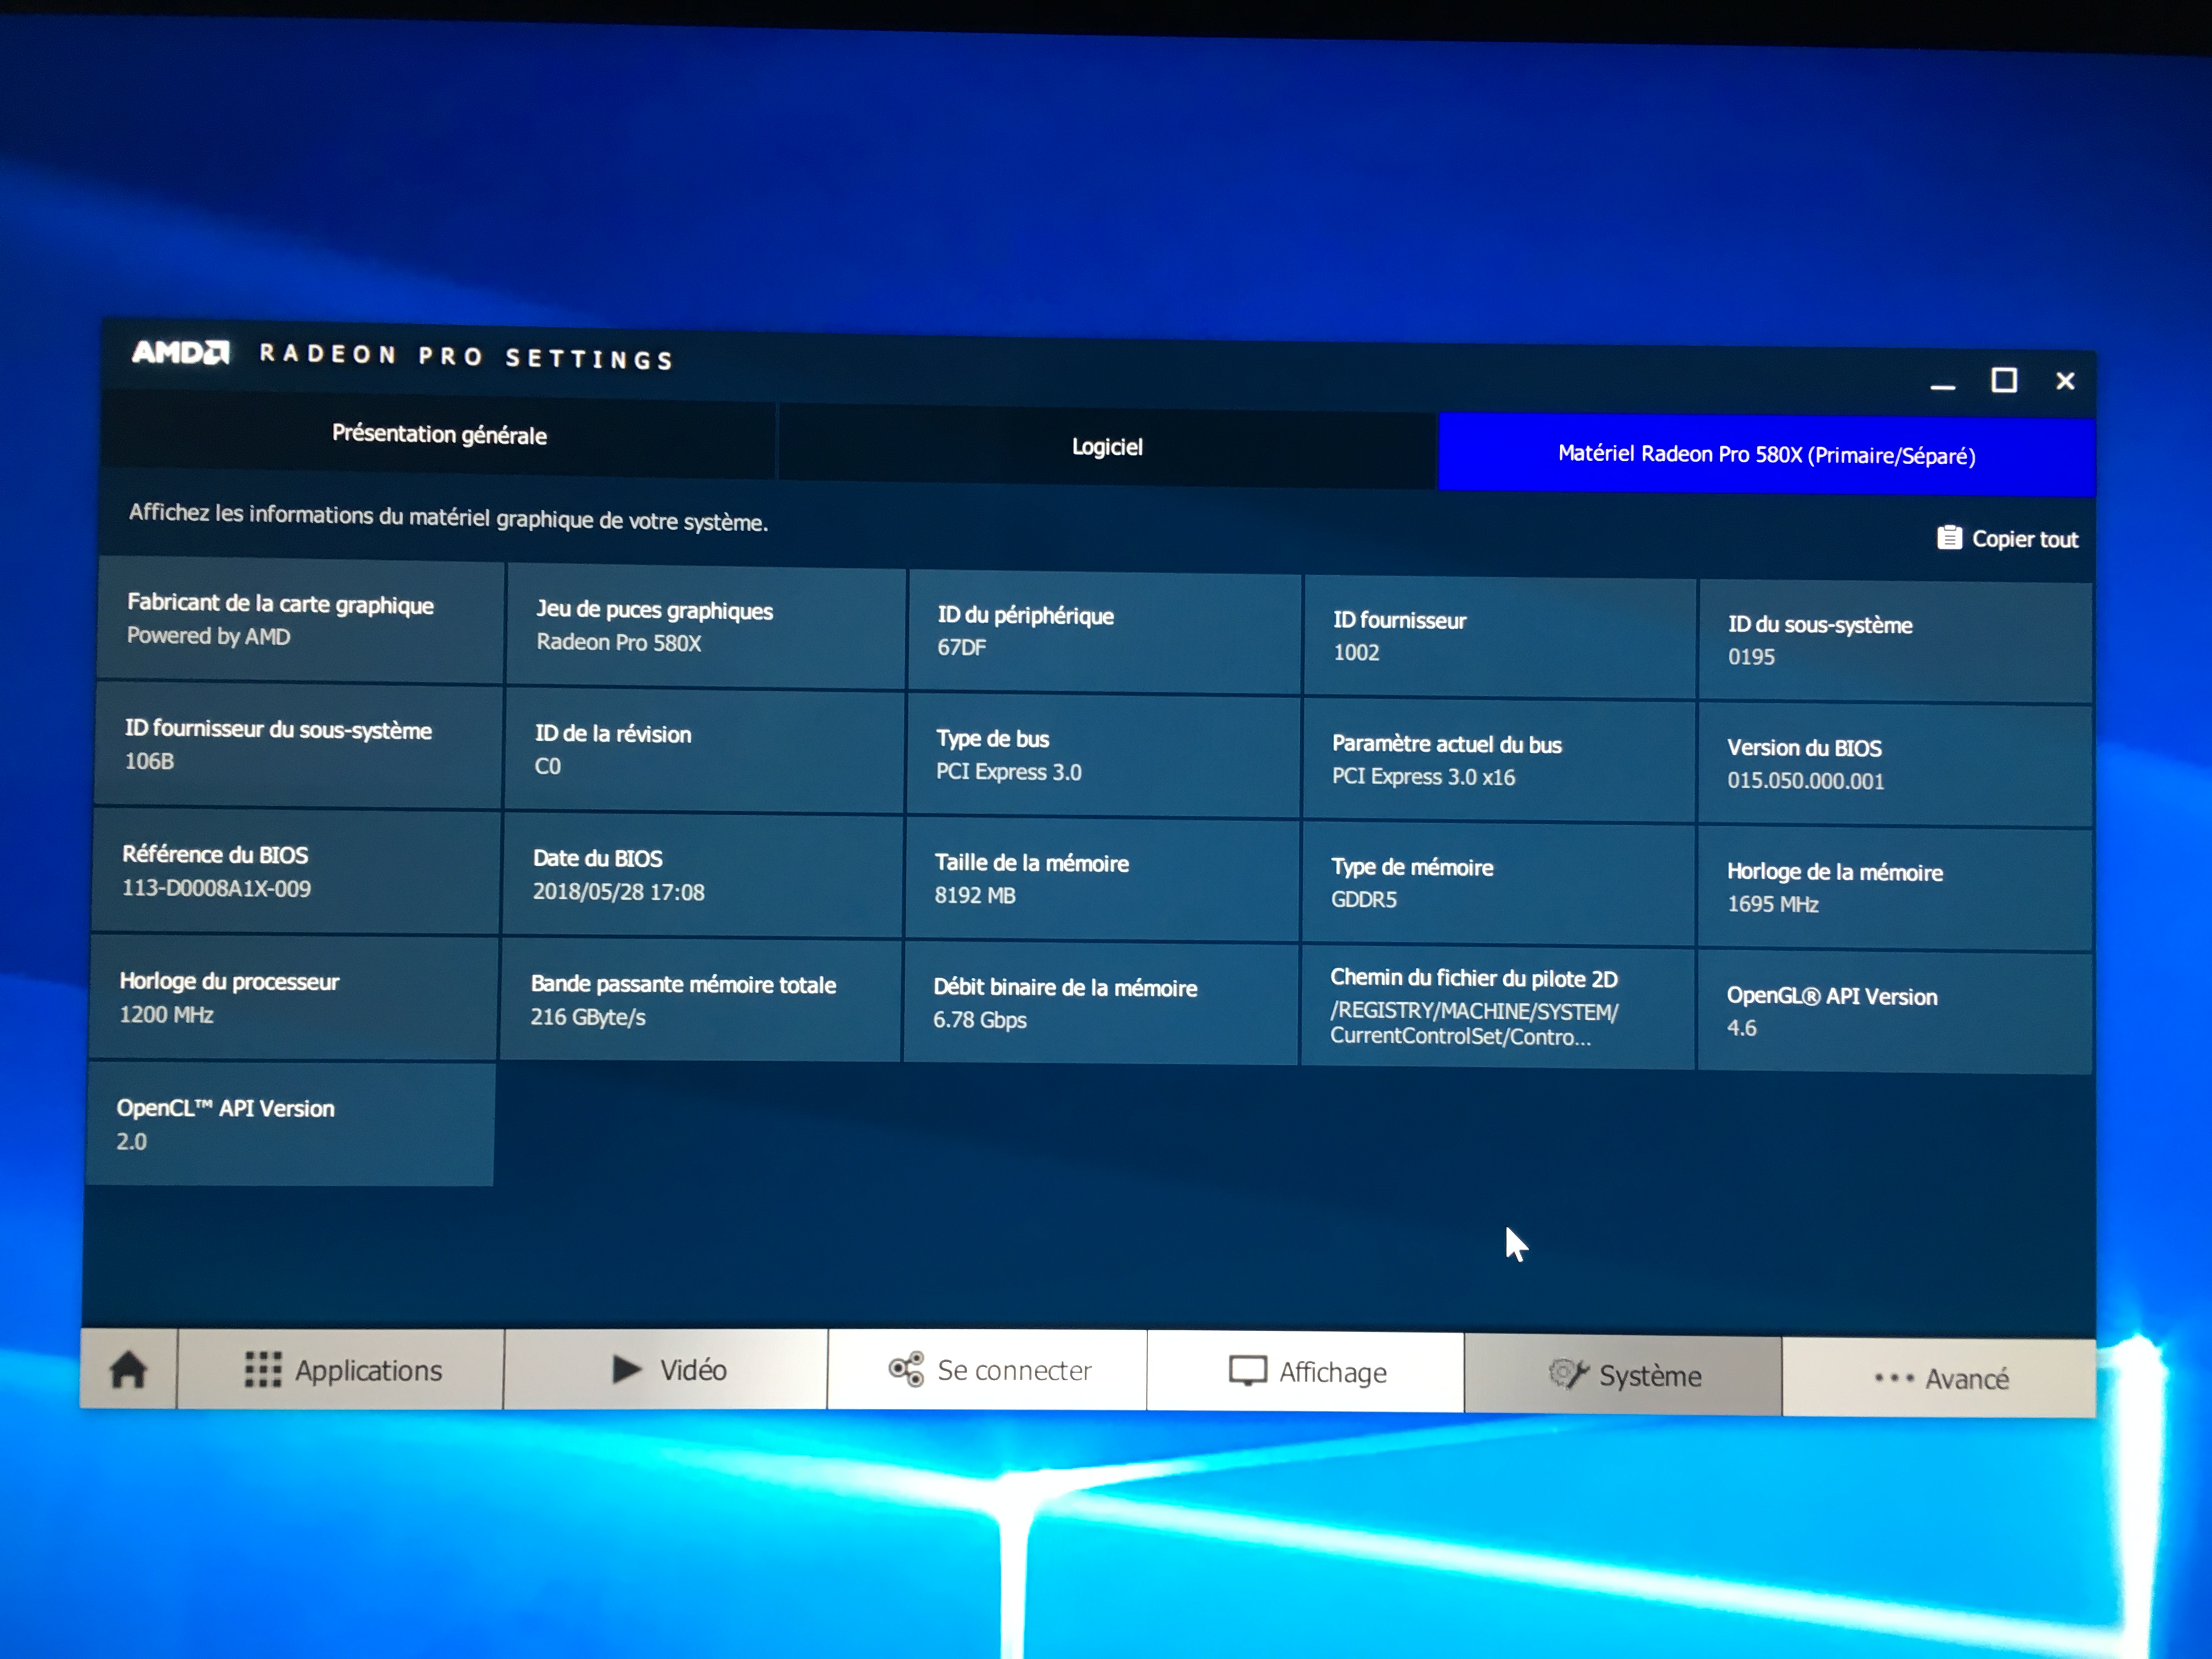Switch to Présentation générale tab
Viewport: 2212px width, 1659px height.
pos(439,435)
